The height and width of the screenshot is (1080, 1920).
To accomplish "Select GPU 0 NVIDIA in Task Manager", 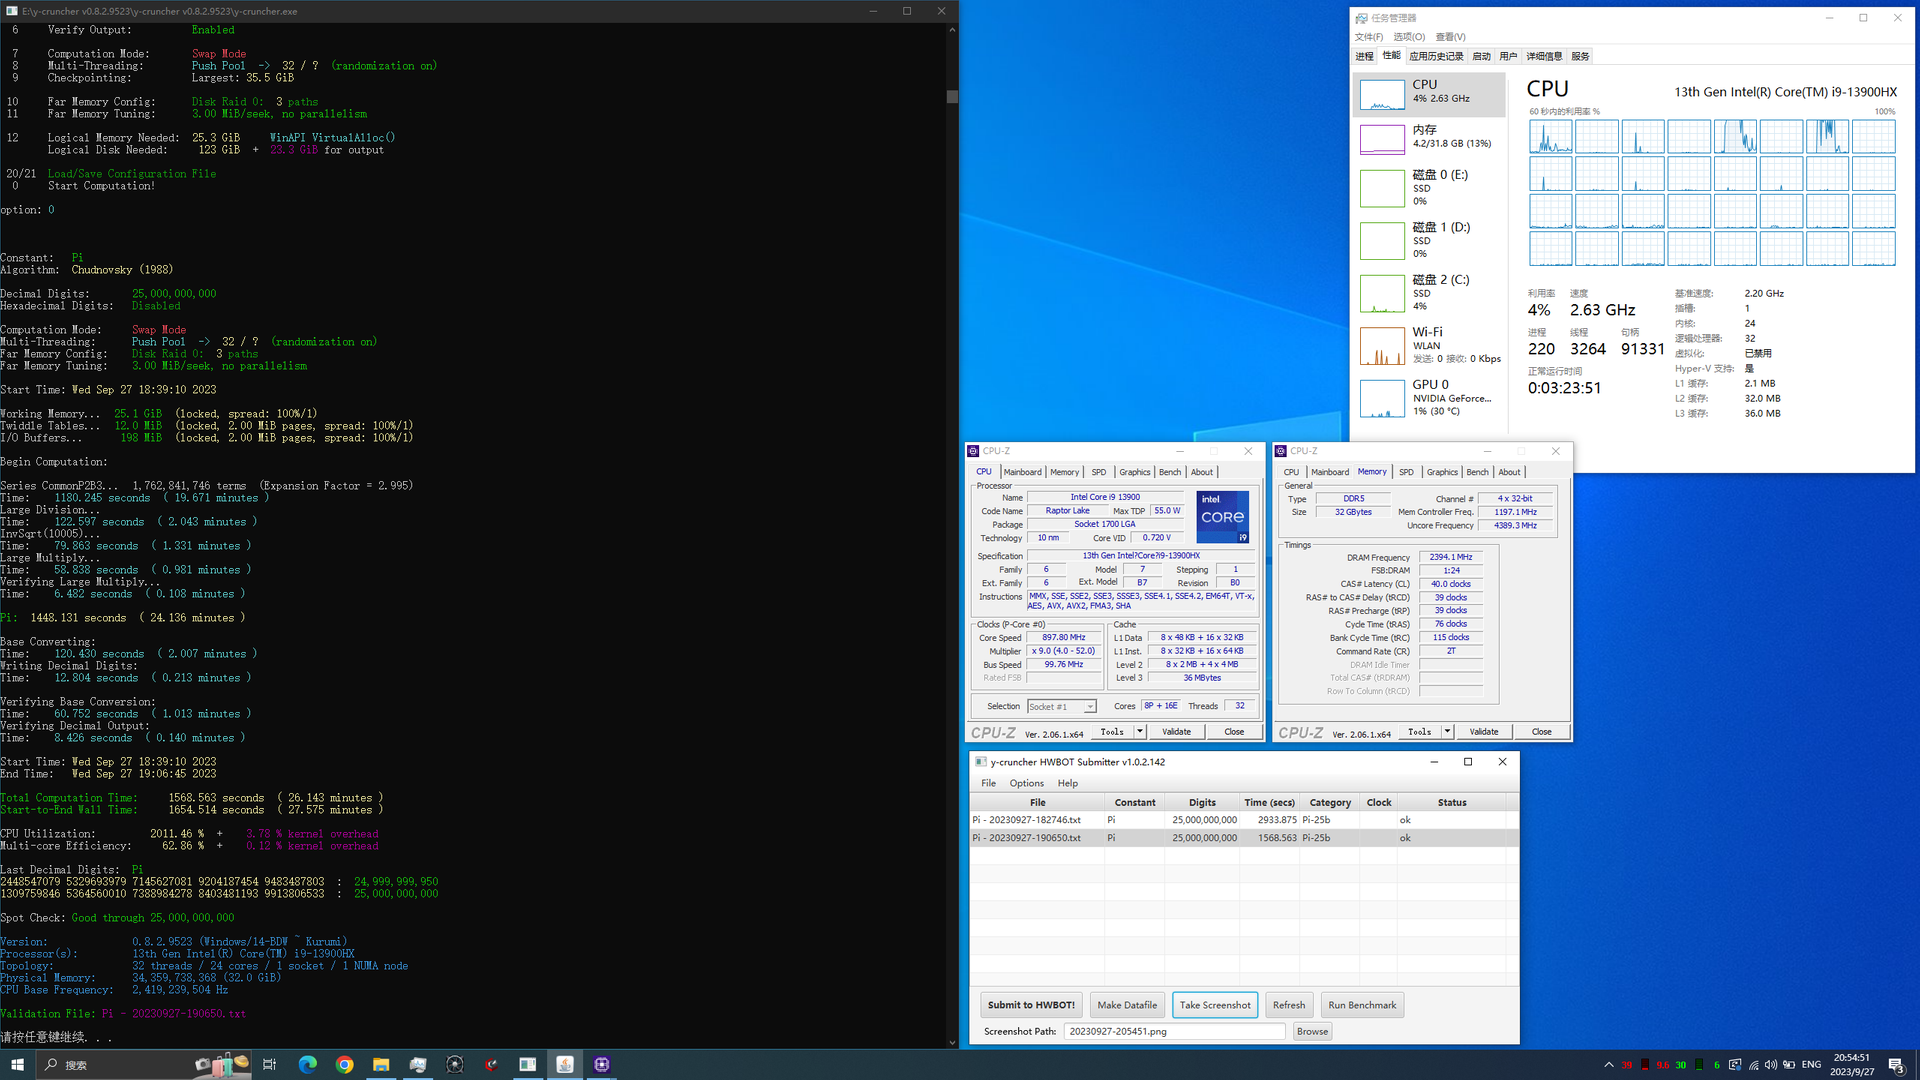I will [x=1429, y=397].
